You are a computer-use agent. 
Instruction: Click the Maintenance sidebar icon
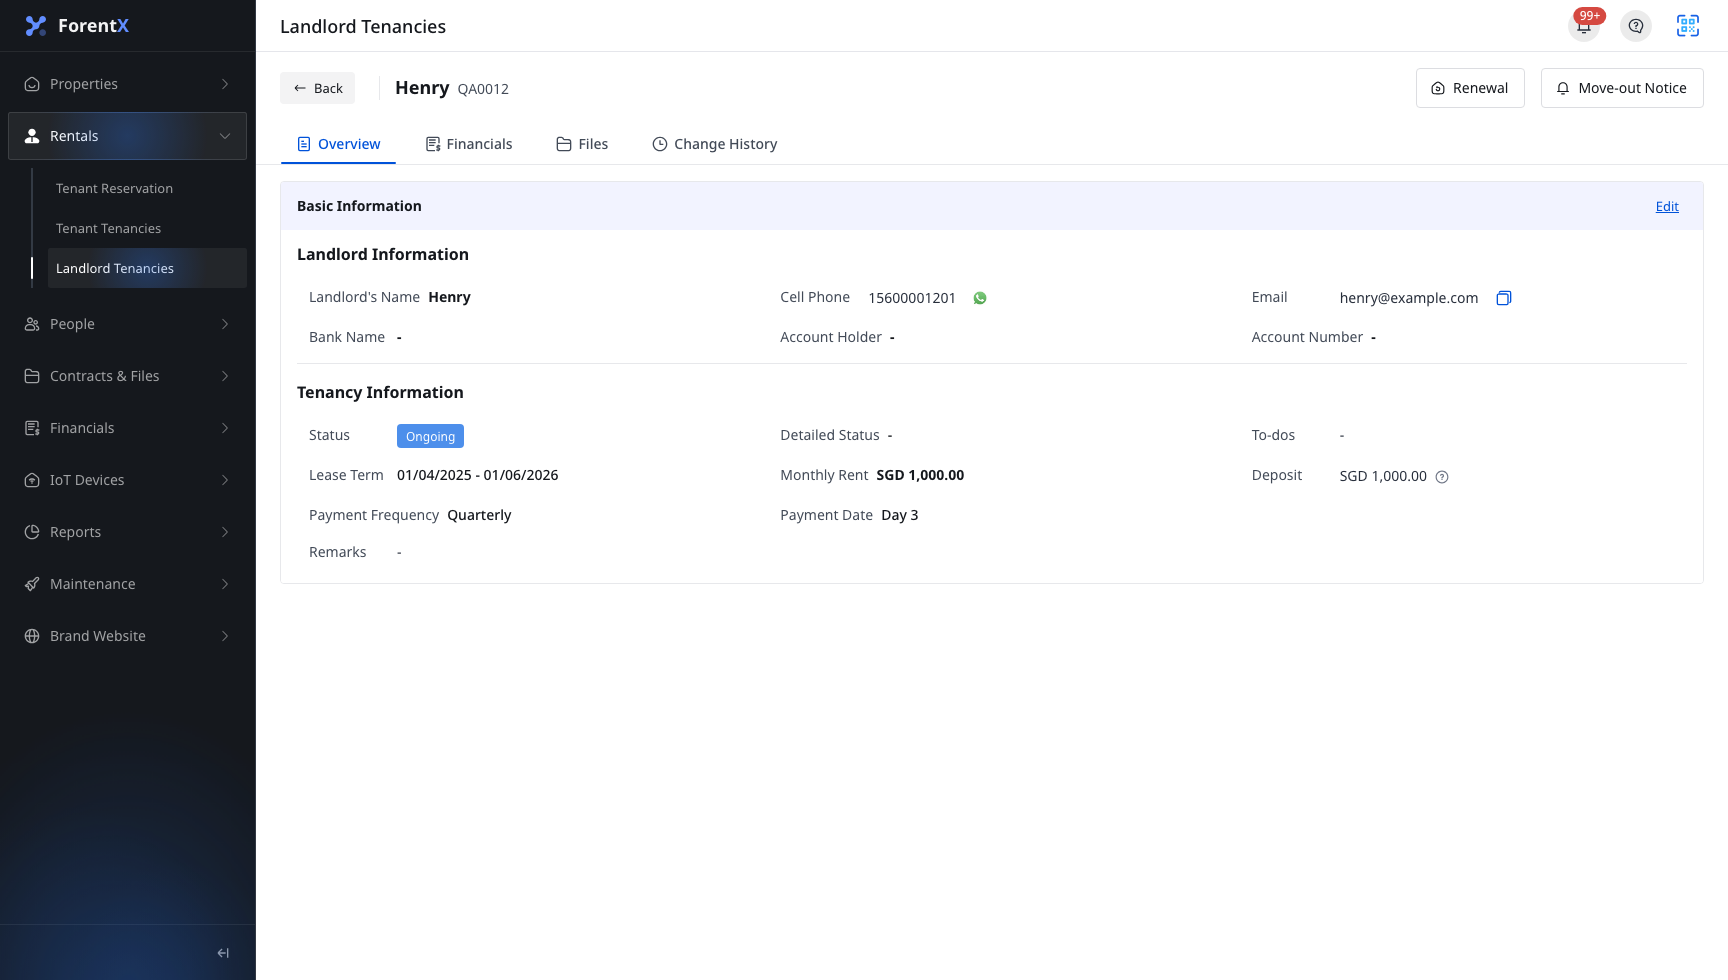pos(32,584)
